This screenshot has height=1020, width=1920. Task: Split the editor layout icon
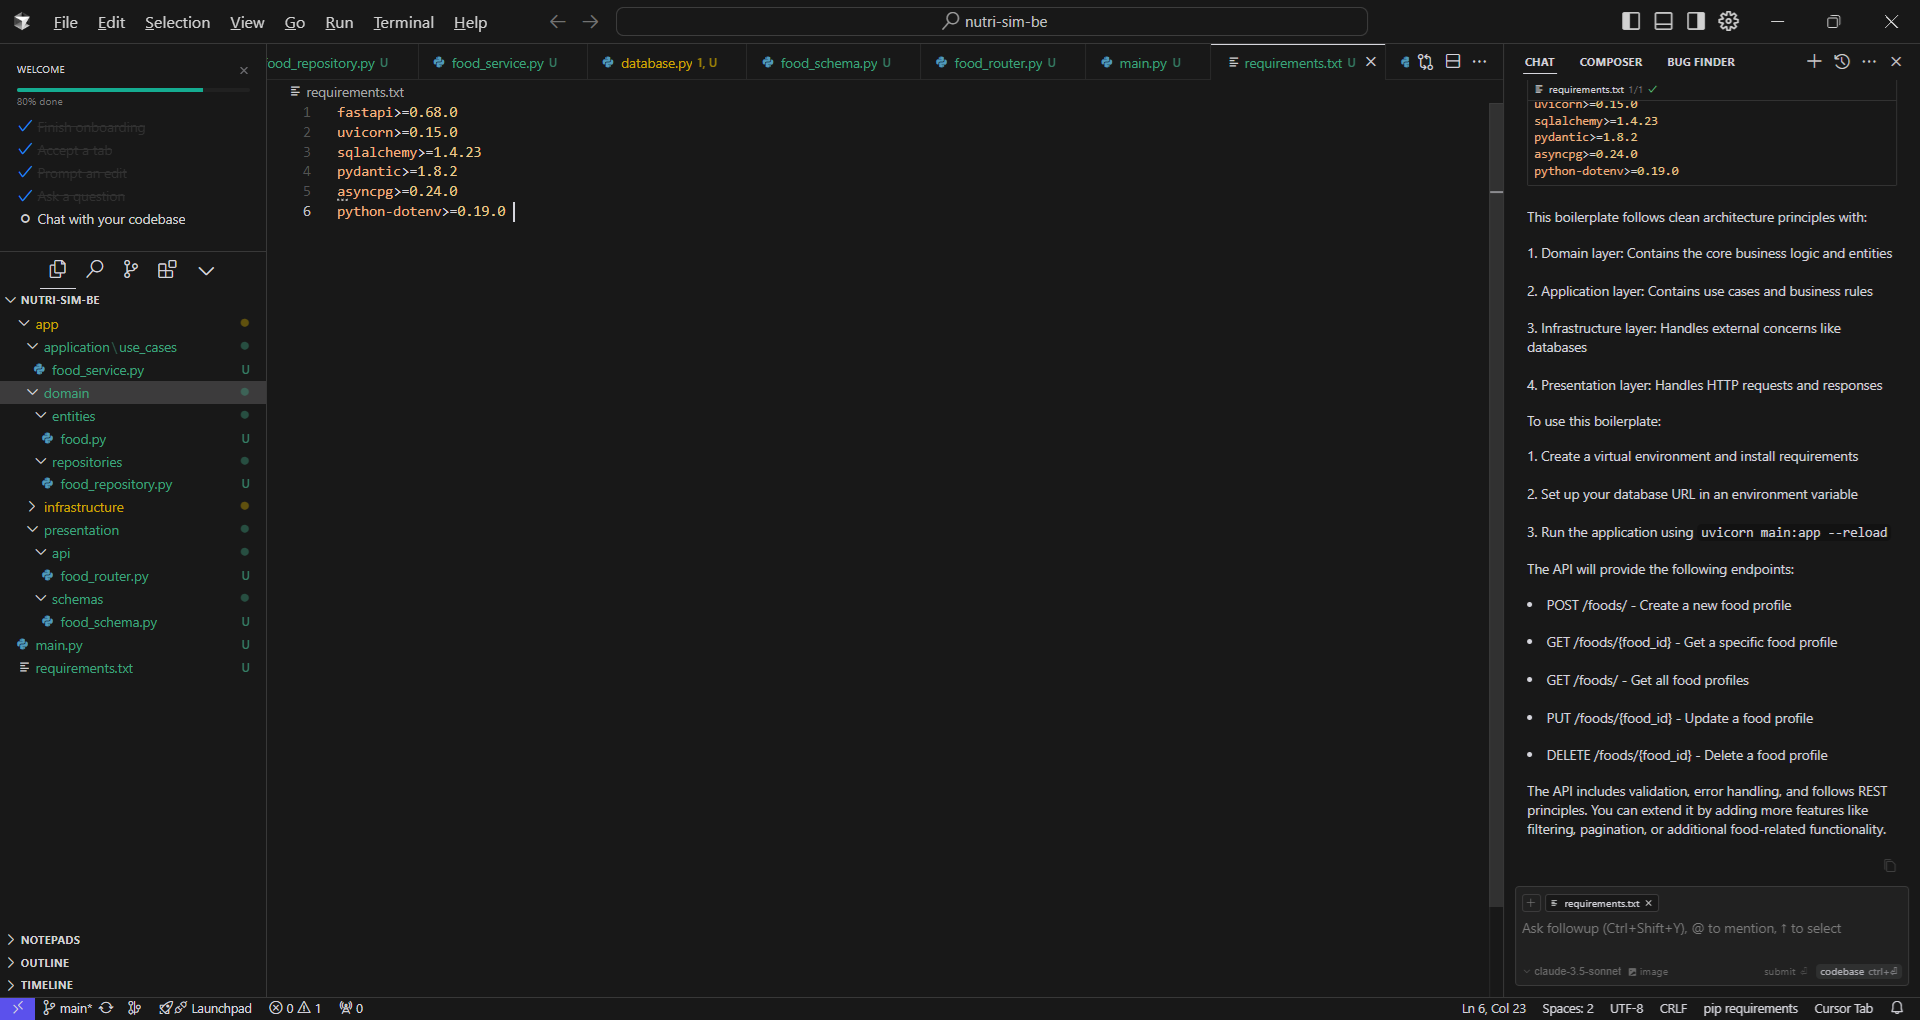point(1453,62)
